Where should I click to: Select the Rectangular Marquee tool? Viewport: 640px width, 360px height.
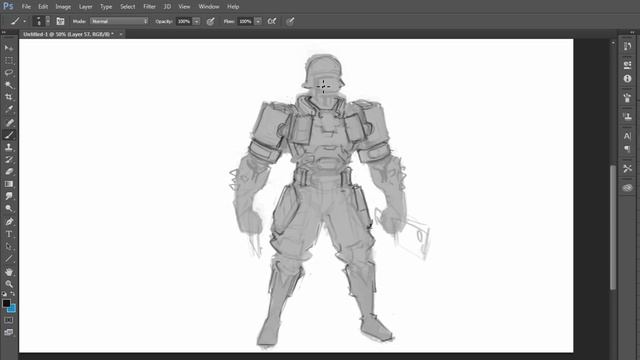coord(9,60)
